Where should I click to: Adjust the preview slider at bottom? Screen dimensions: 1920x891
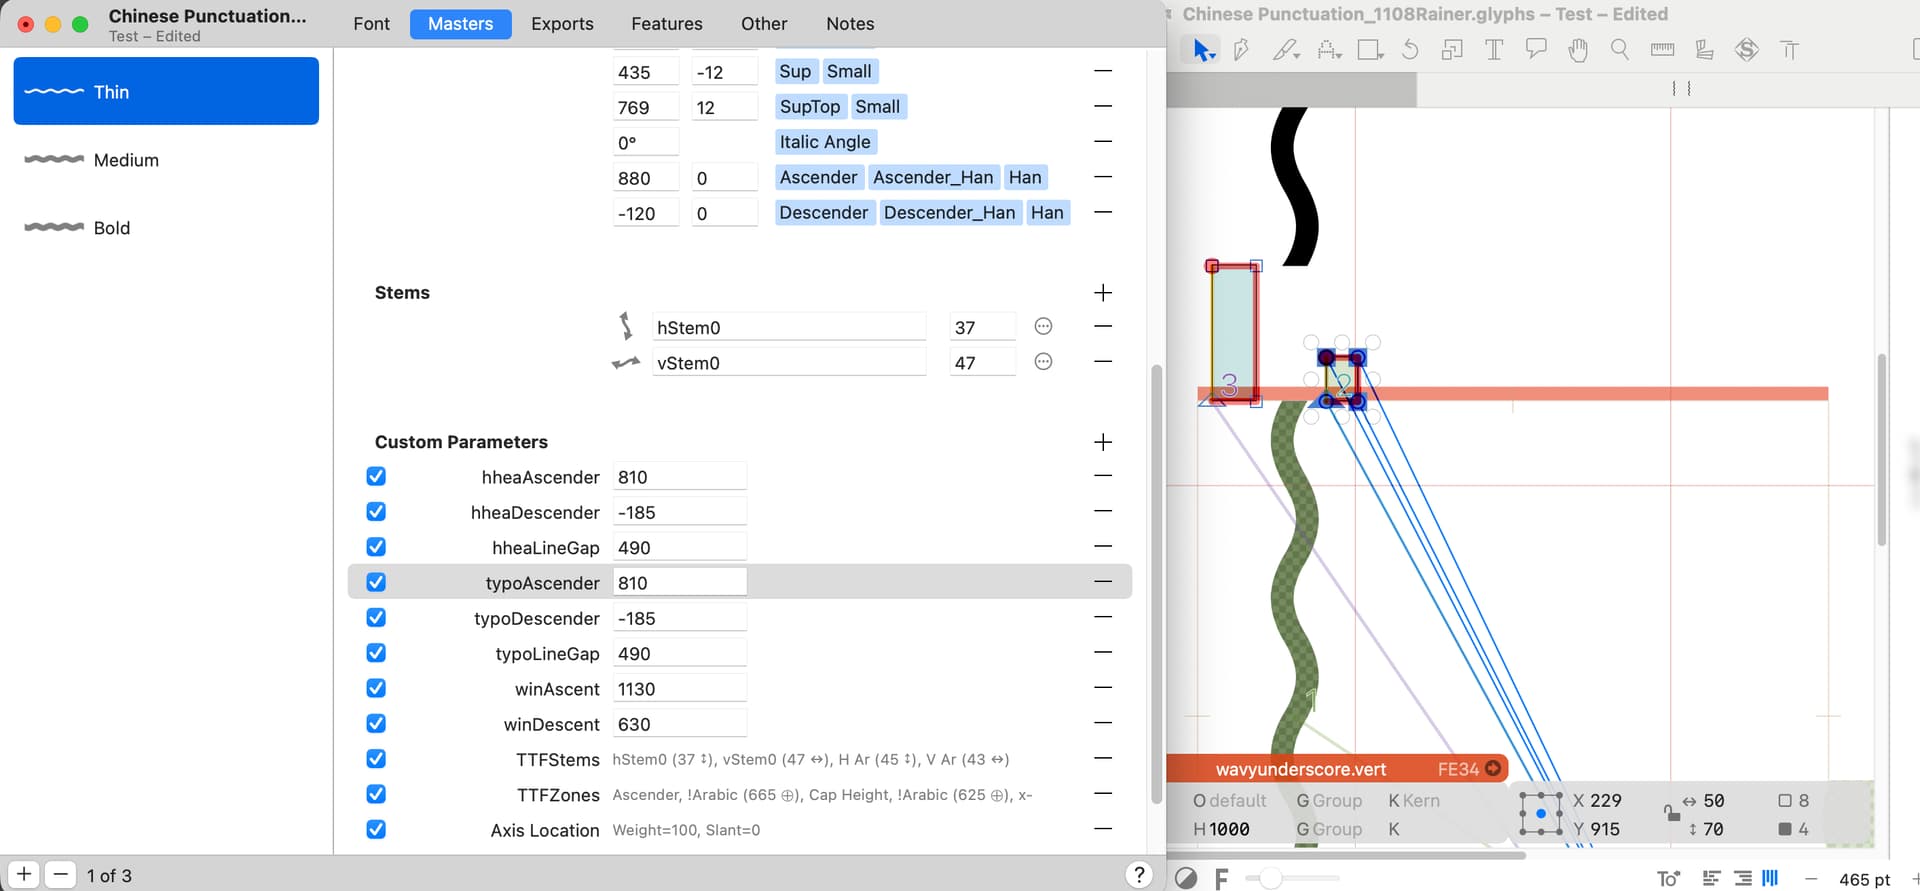[x=1270, y=879]
